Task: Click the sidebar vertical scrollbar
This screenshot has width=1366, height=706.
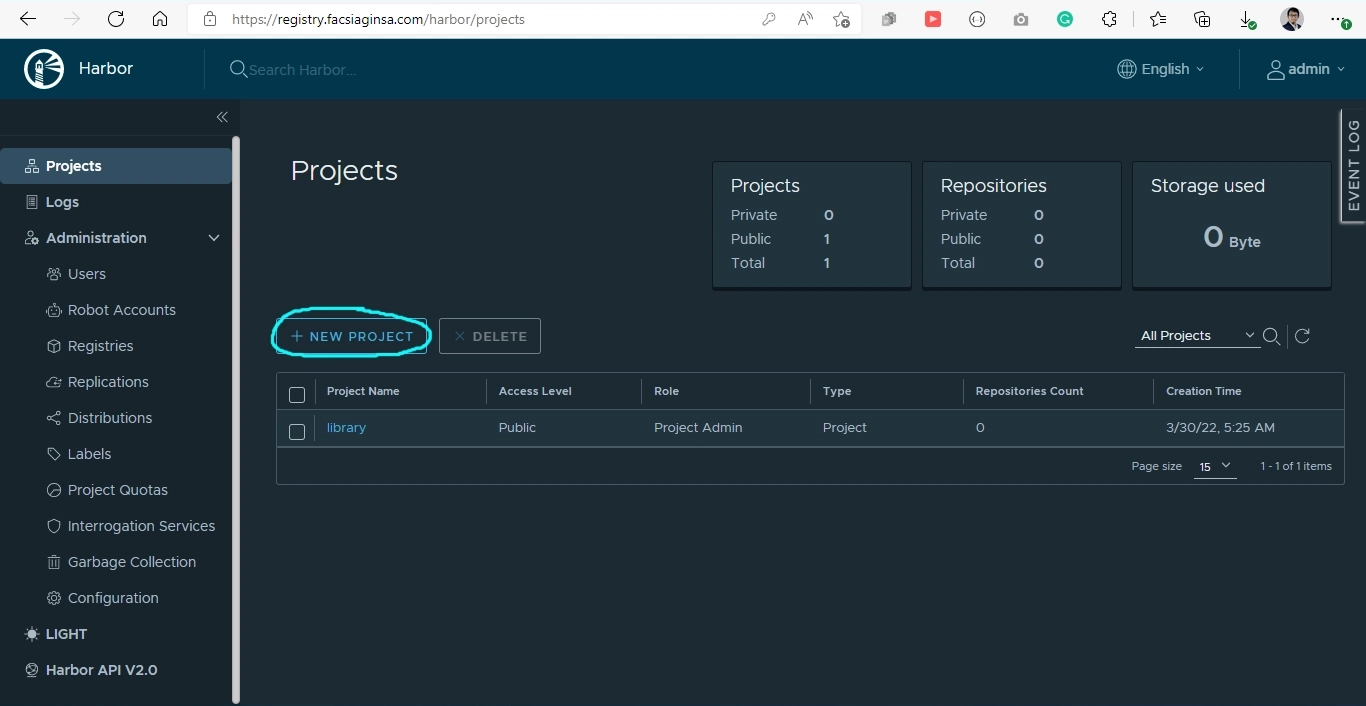Action: click(x=236, y=420)
